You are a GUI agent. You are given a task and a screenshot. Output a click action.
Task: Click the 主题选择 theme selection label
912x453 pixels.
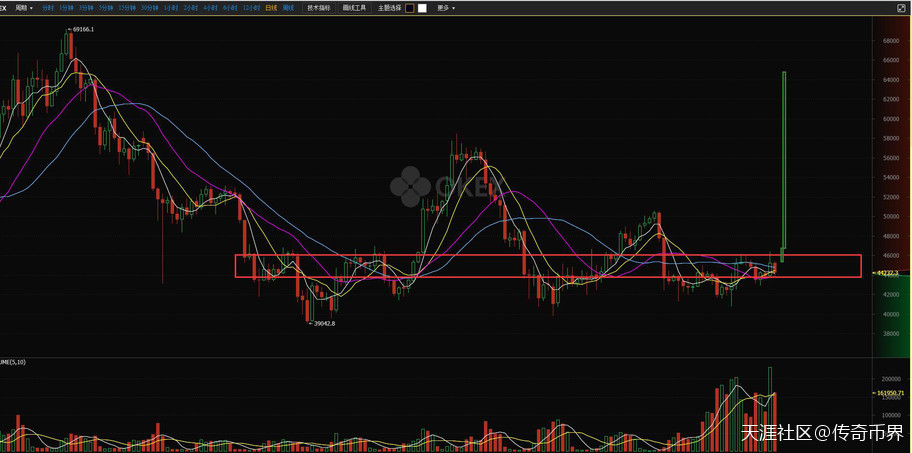point(388,8)
